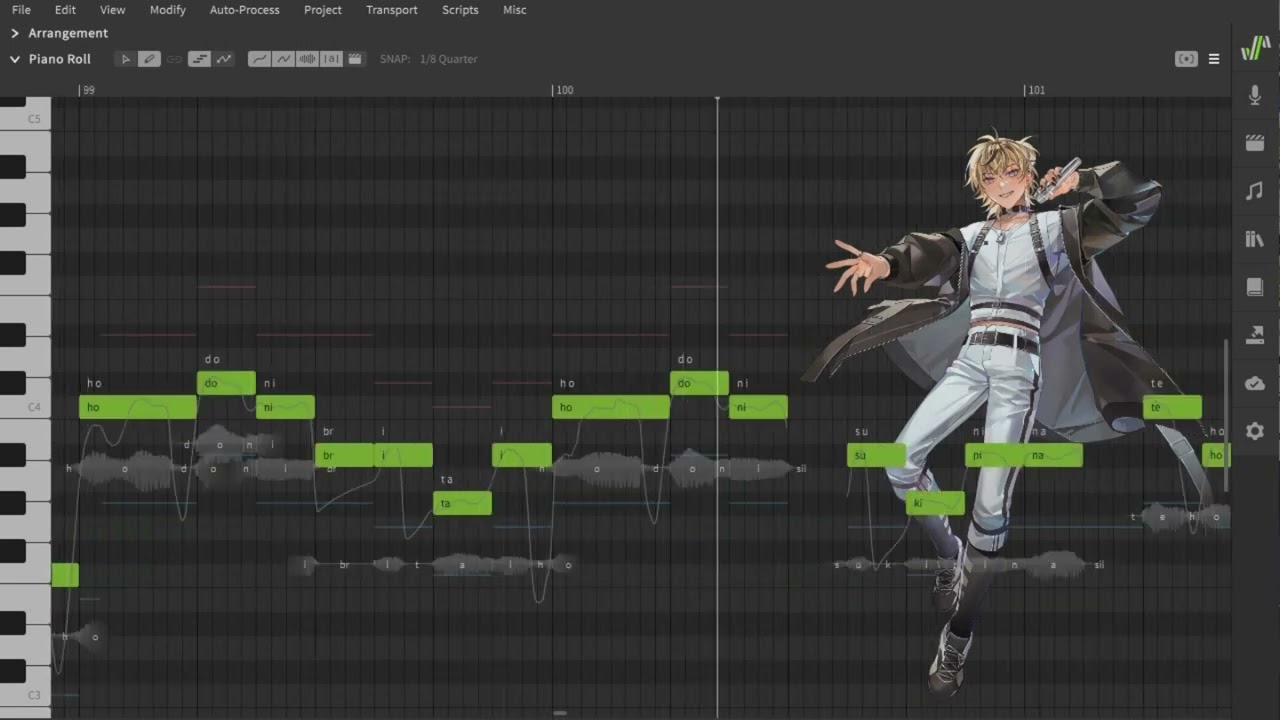The width and height of the screenshot is (1280, 720).
Task: Select the green "br" note
Action: point(344,455)
